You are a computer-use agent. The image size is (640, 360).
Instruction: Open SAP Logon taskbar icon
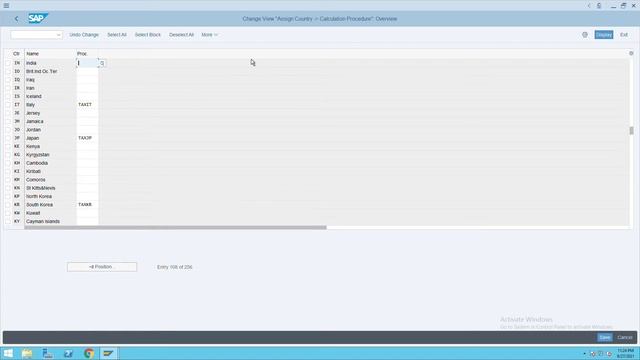[x=108, y=353]
